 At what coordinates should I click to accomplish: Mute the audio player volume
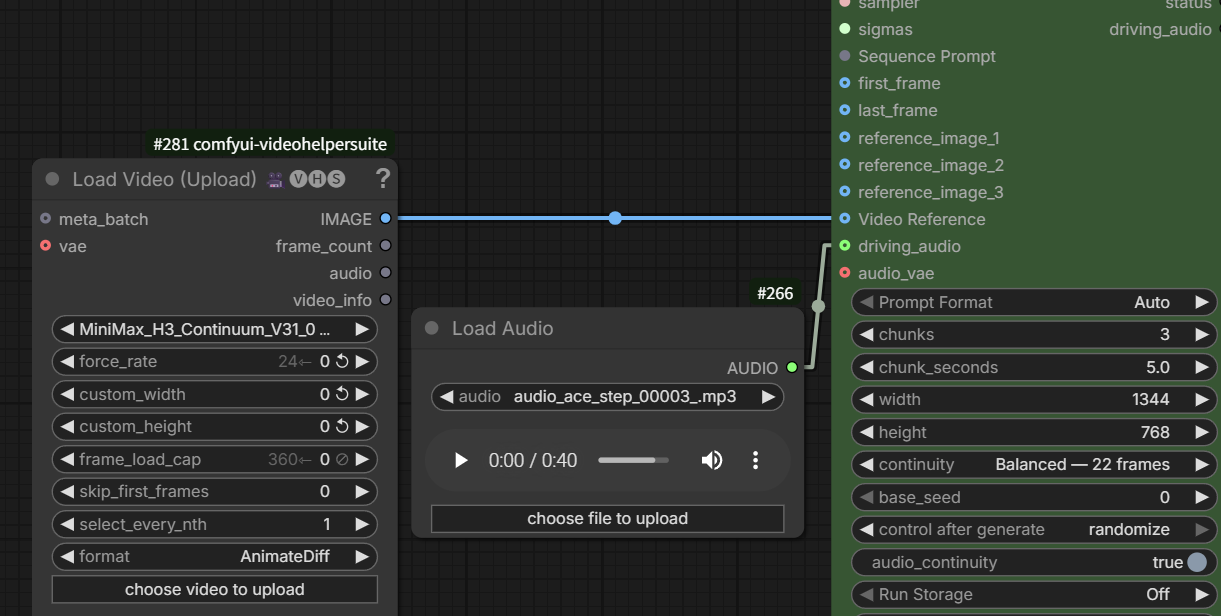tap(711, 460)
